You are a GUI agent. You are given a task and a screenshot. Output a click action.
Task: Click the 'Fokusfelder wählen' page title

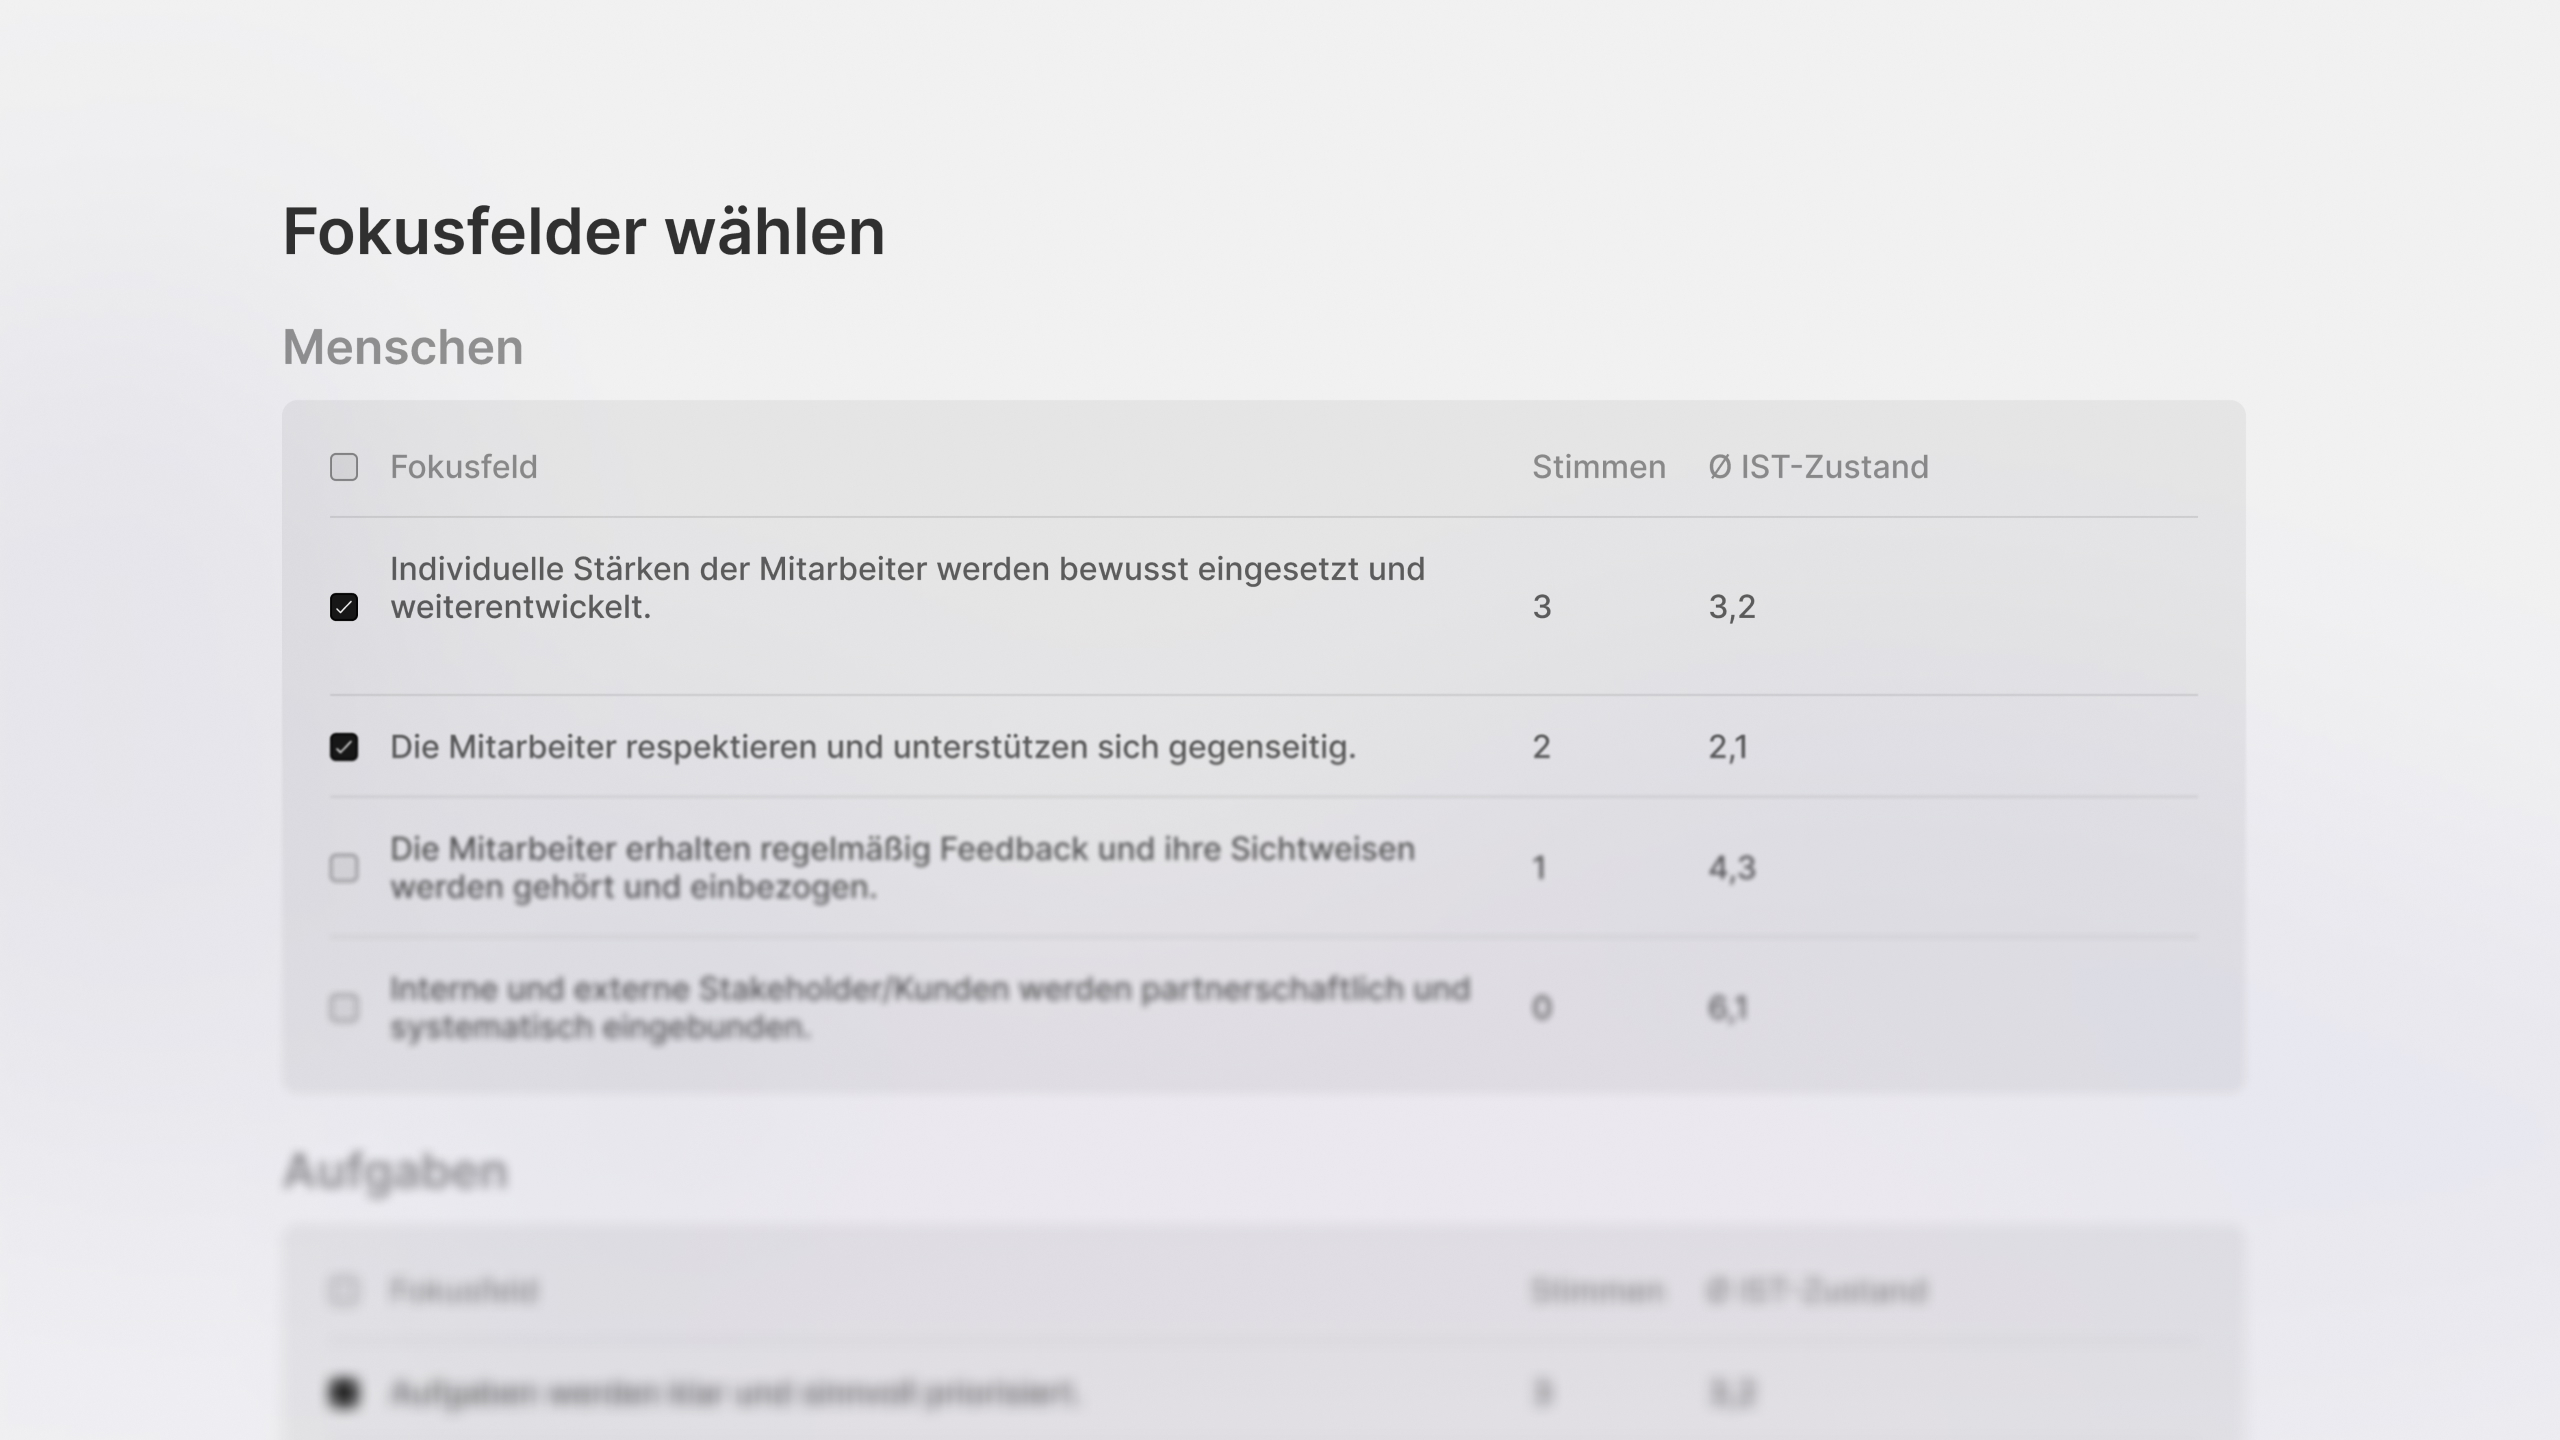point(584,232)
